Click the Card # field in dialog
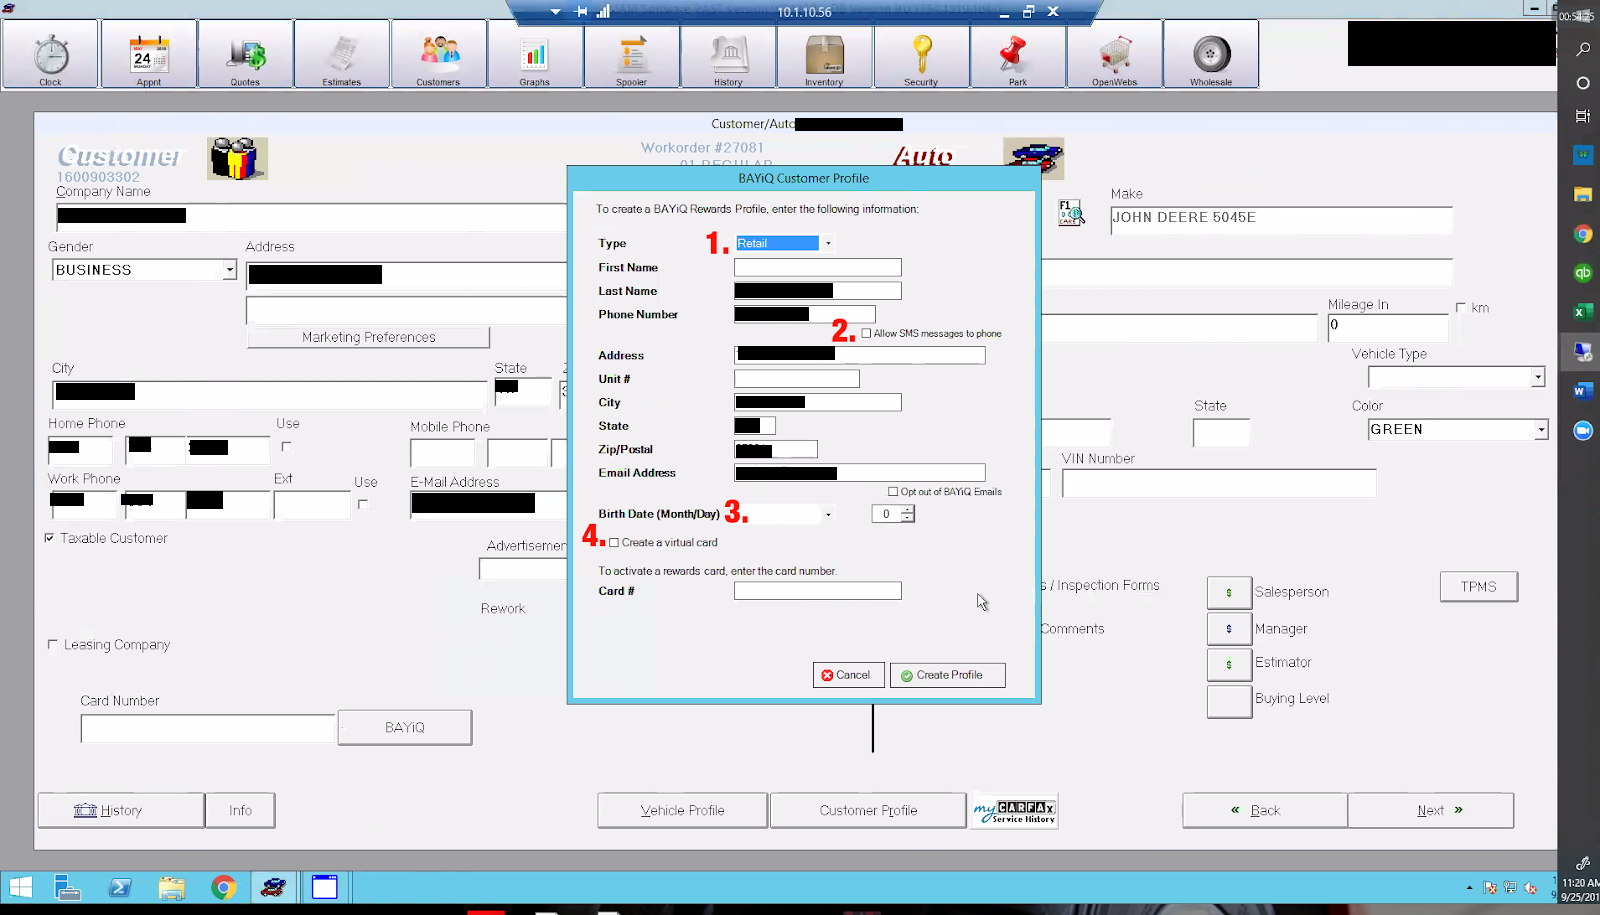Image resolution: width=1600 pixels, height=915 pixels. (817, 591)
